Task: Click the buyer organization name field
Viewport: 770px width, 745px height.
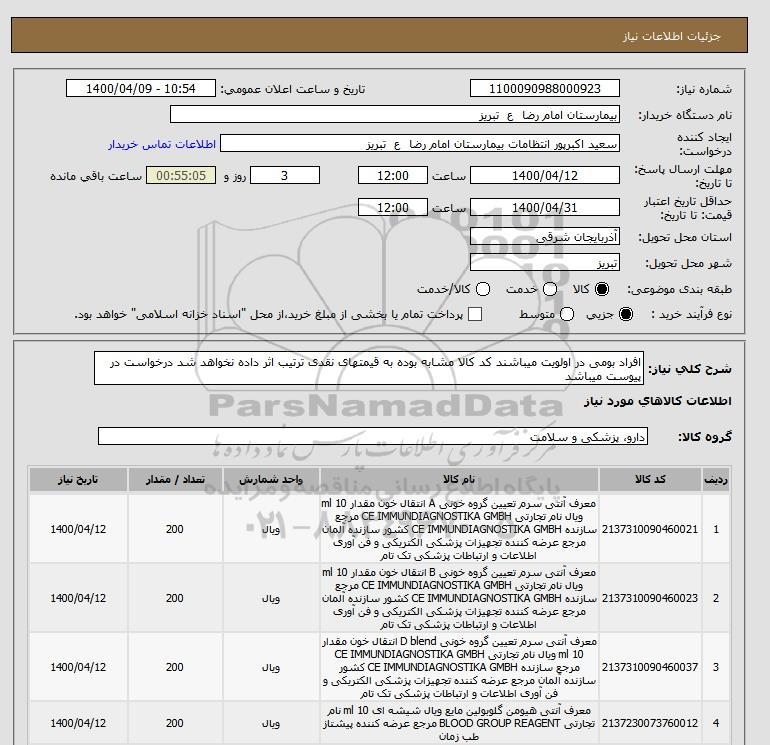Action: (x=395, y=115)
